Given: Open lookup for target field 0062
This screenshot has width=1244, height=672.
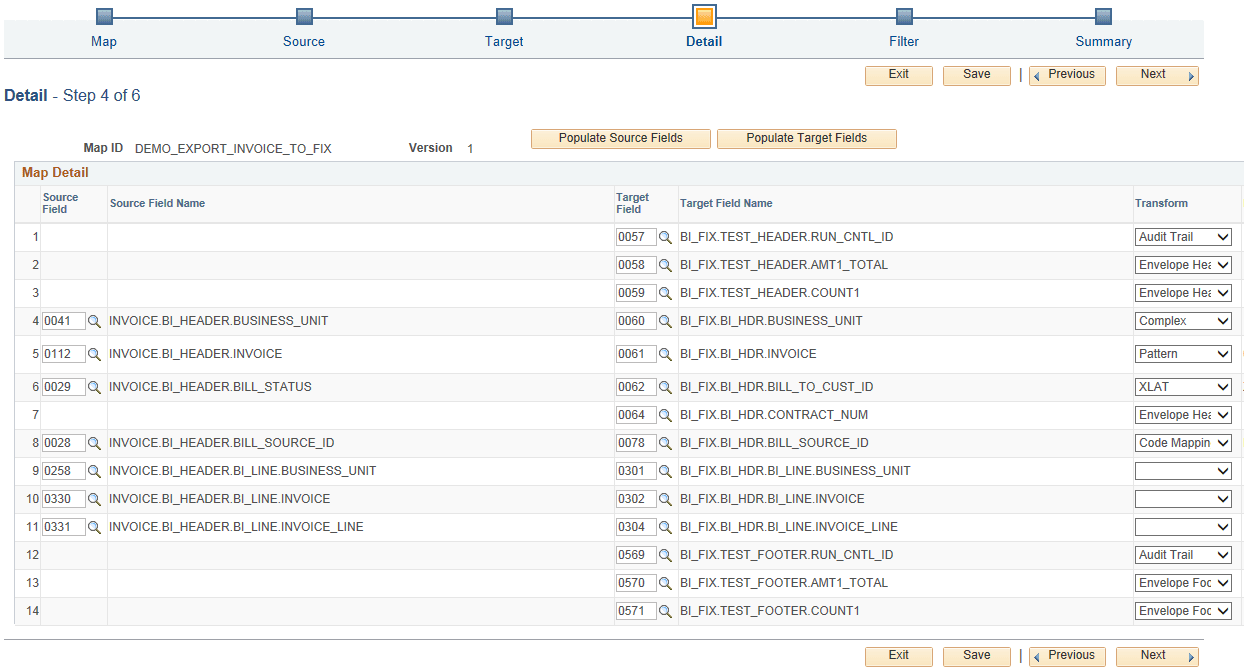Looking at the screenshot, I should (x=665, y=387).
